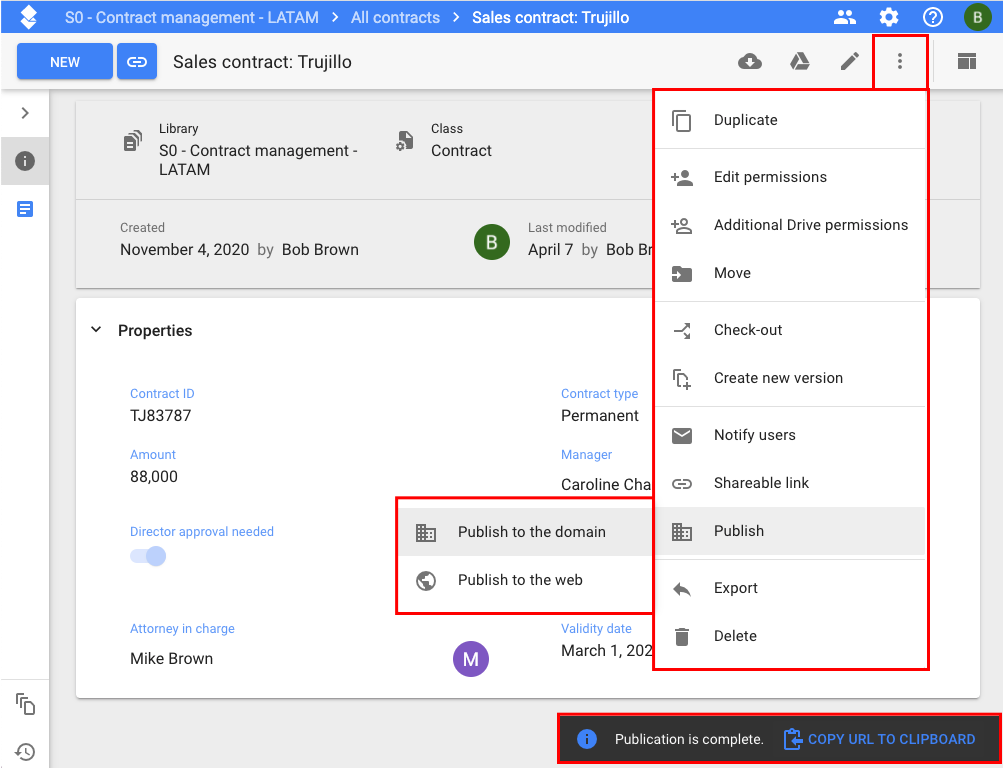1003x768 pixels.
Task: Open the Google Drive icon in toolbar
Action: point(799,62)
